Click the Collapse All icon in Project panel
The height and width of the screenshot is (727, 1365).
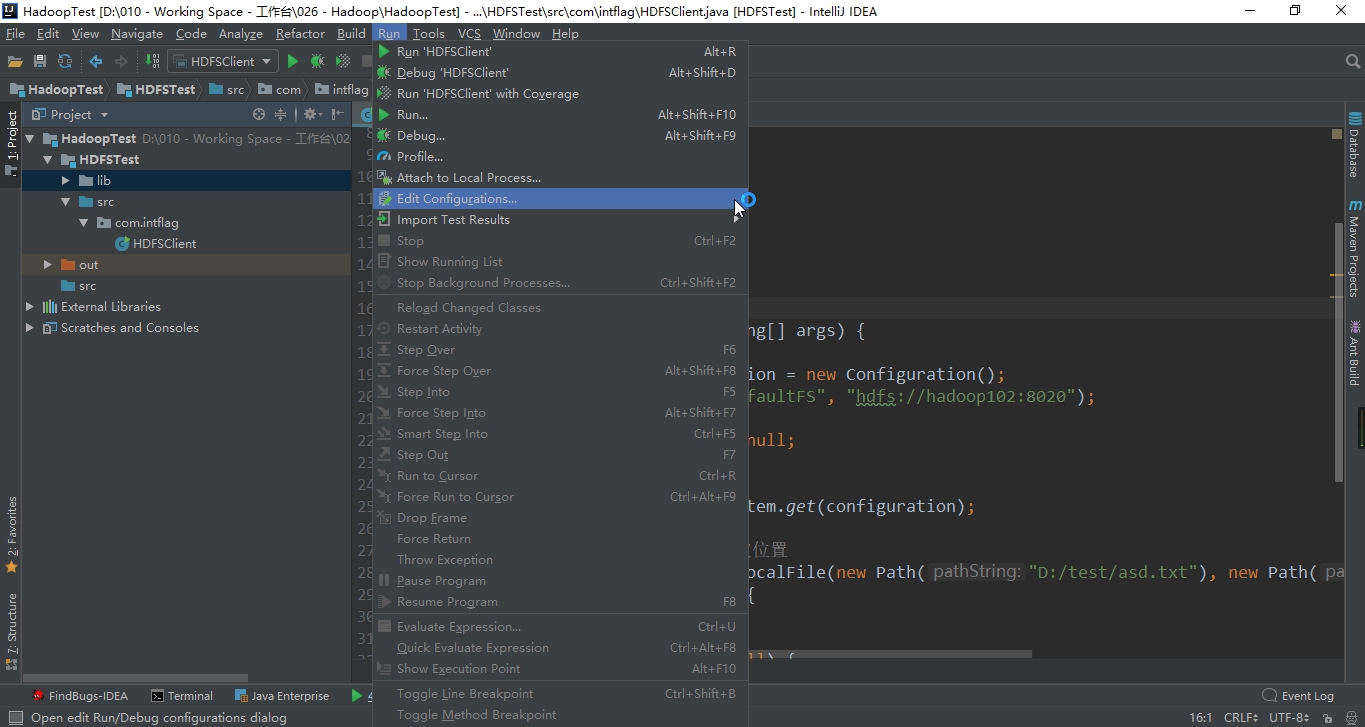click(282, 114)
